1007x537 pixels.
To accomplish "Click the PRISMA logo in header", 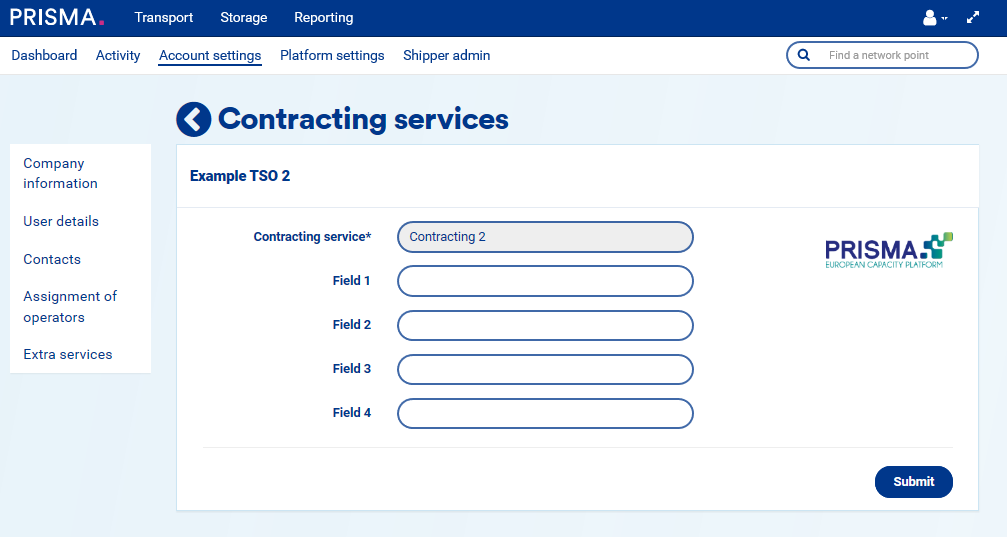I will tap(56, 17).
